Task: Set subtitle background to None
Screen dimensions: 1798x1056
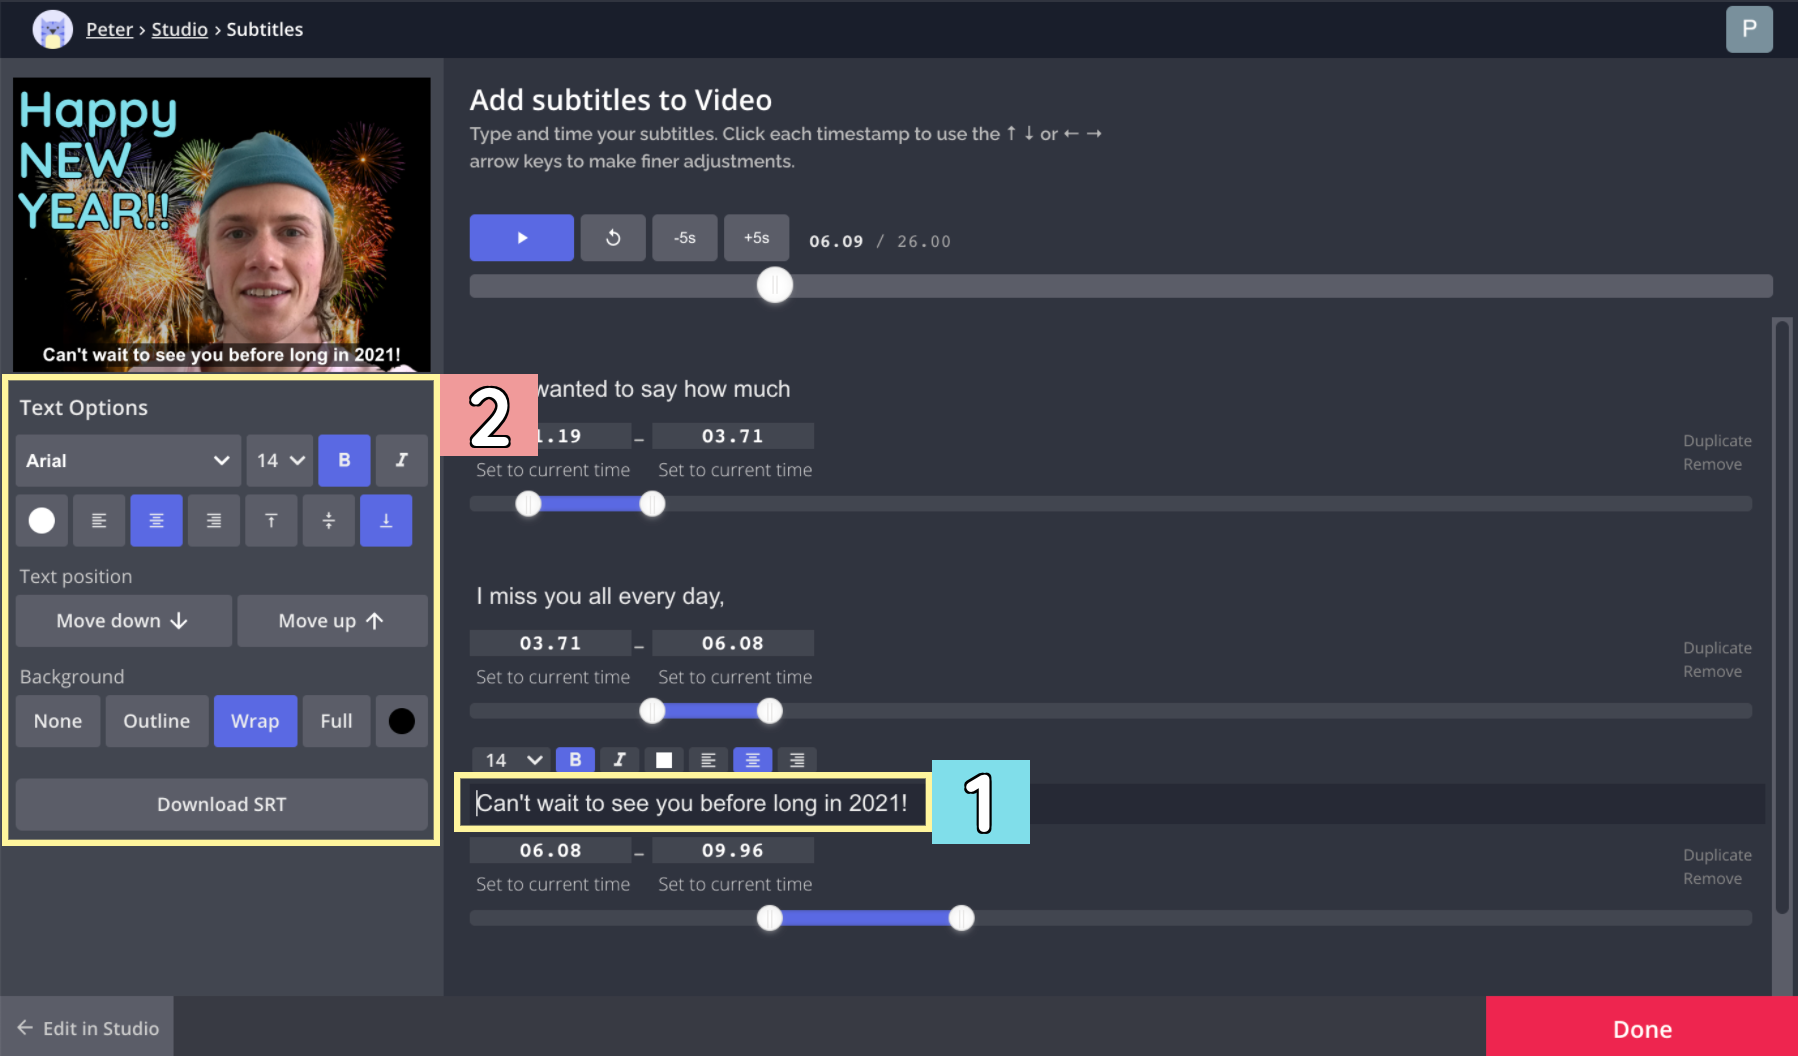Action: 57,720
